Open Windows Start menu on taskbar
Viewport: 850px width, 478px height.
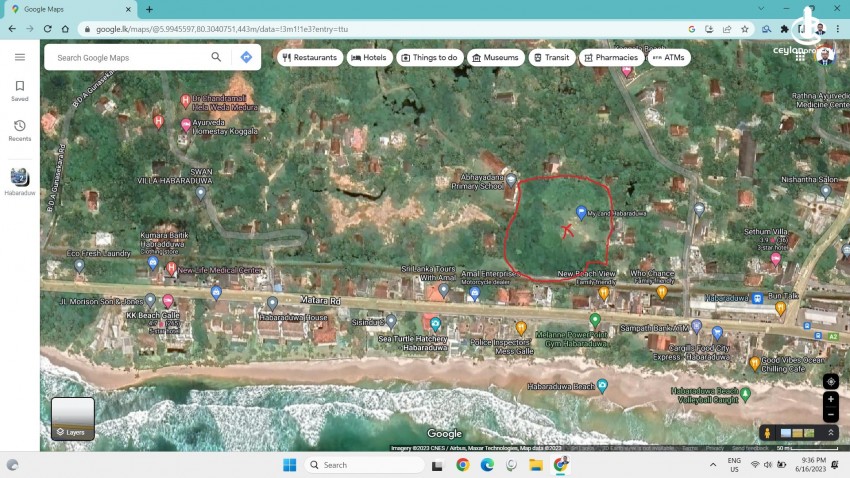click(x=289, y=465)
